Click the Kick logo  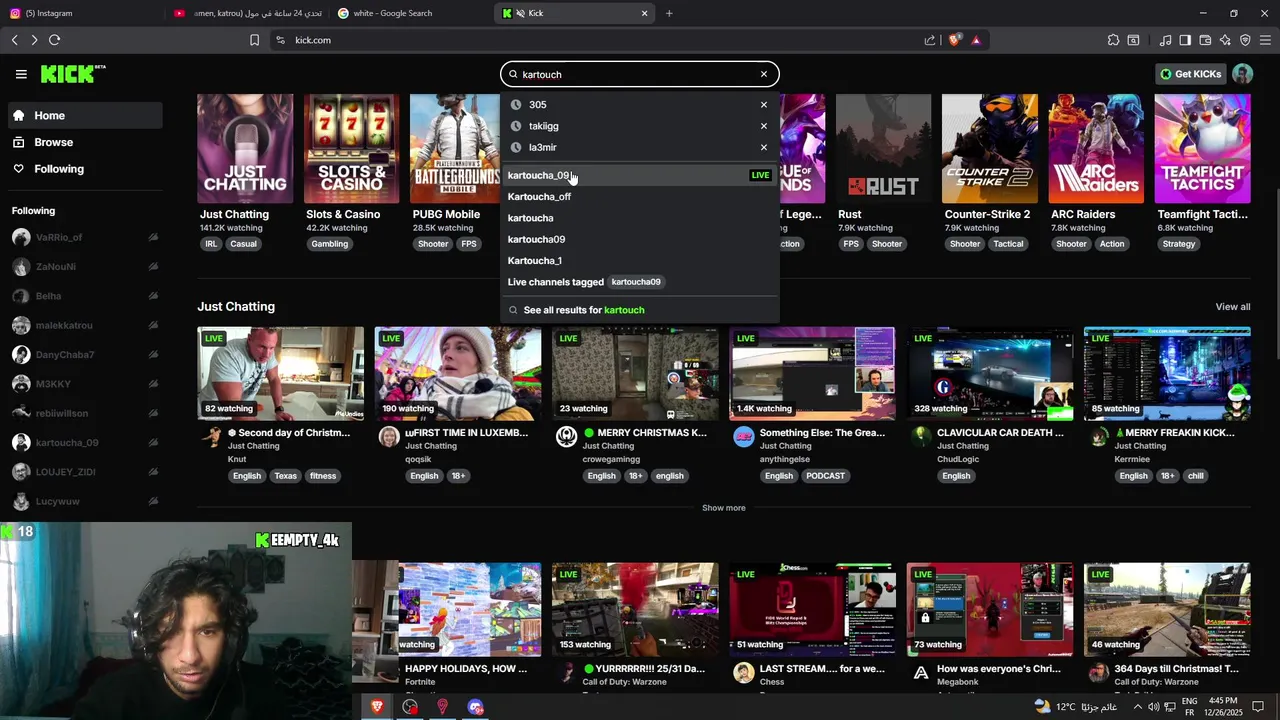point(72,74)
